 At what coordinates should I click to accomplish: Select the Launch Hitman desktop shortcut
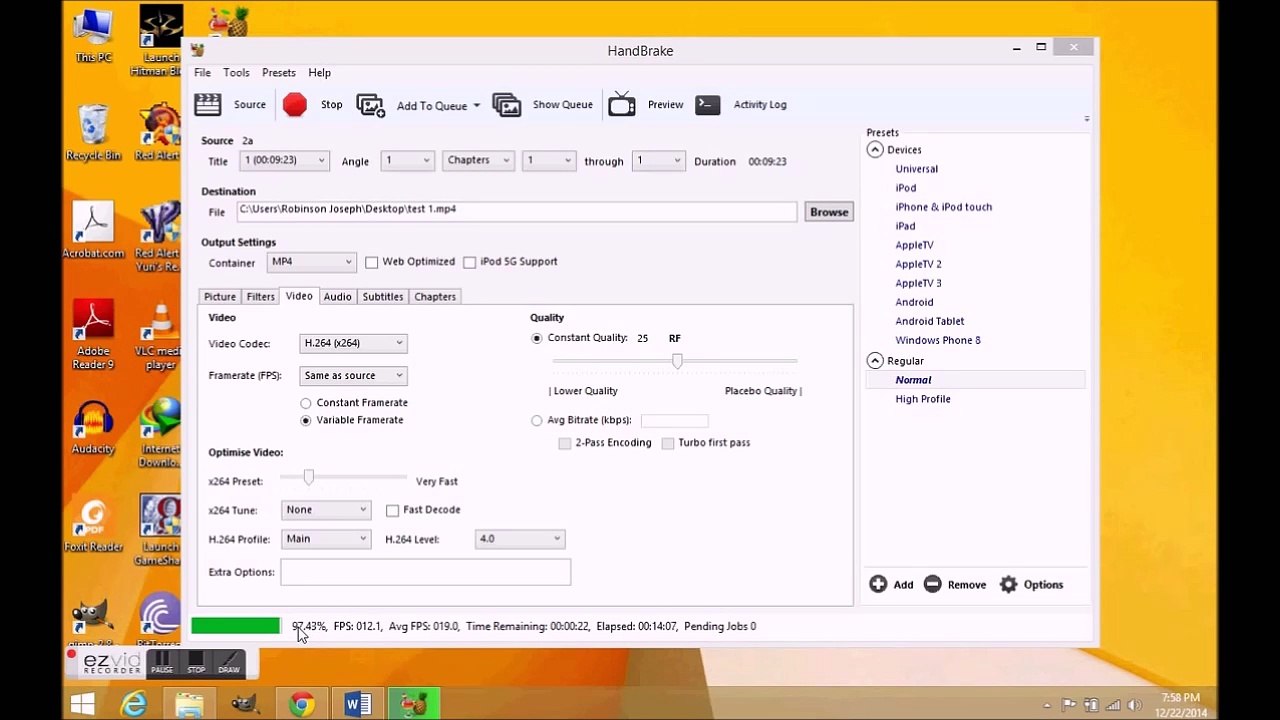point(160,40)
